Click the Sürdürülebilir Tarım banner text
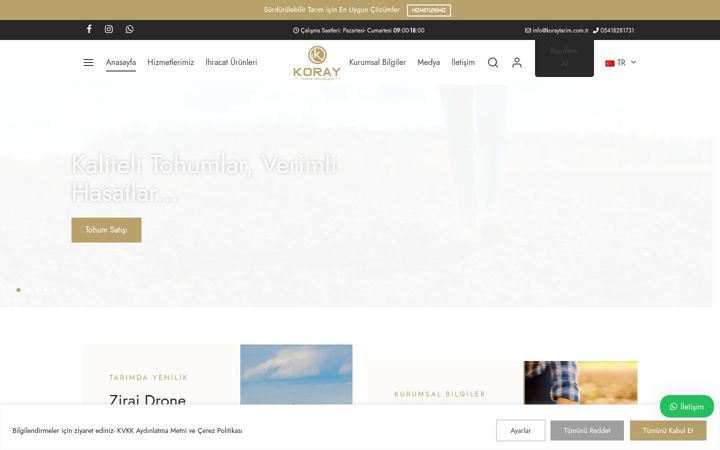 click(x=332, y=10)
